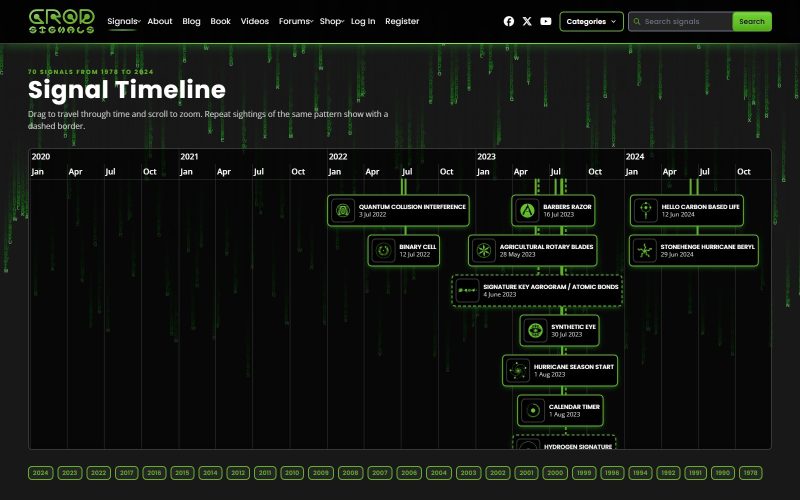Jump to year 1978 button

[x=751, y=473]
